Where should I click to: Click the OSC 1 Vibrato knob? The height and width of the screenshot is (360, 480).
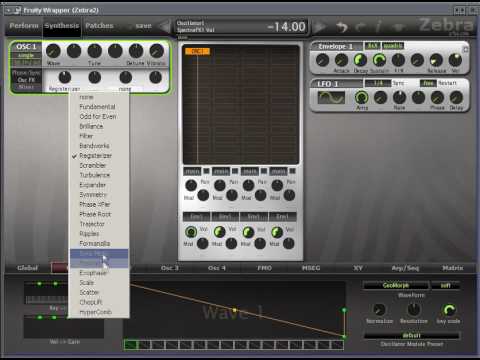156,51
